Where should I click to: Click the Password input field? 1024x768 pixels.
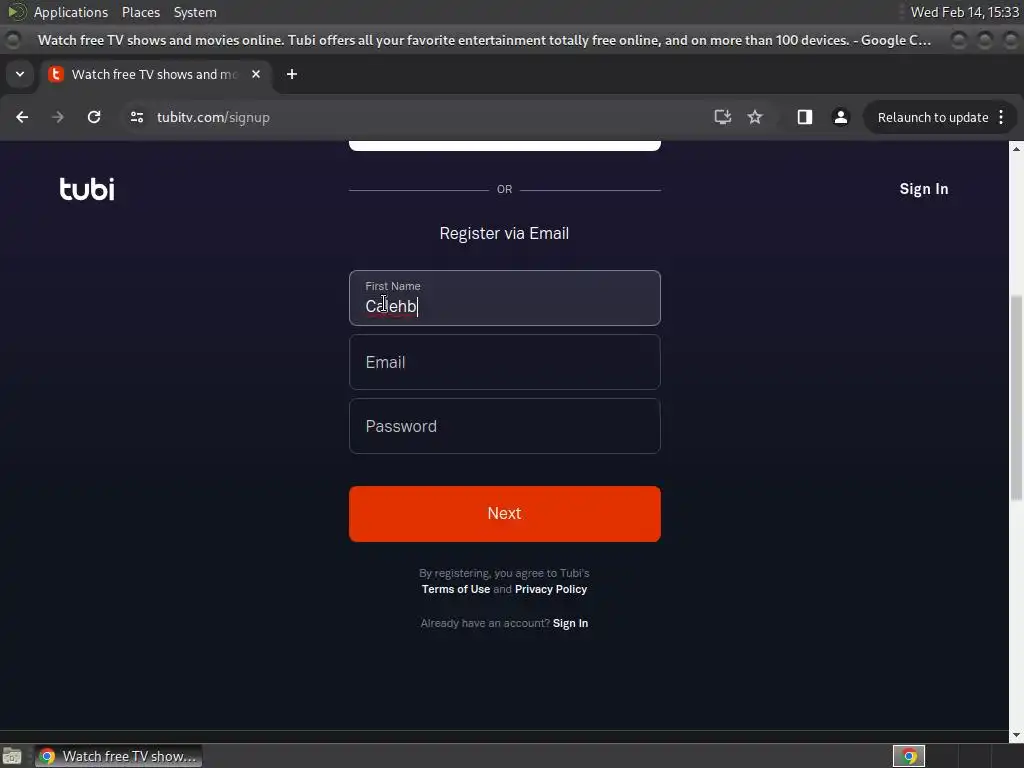504,426
